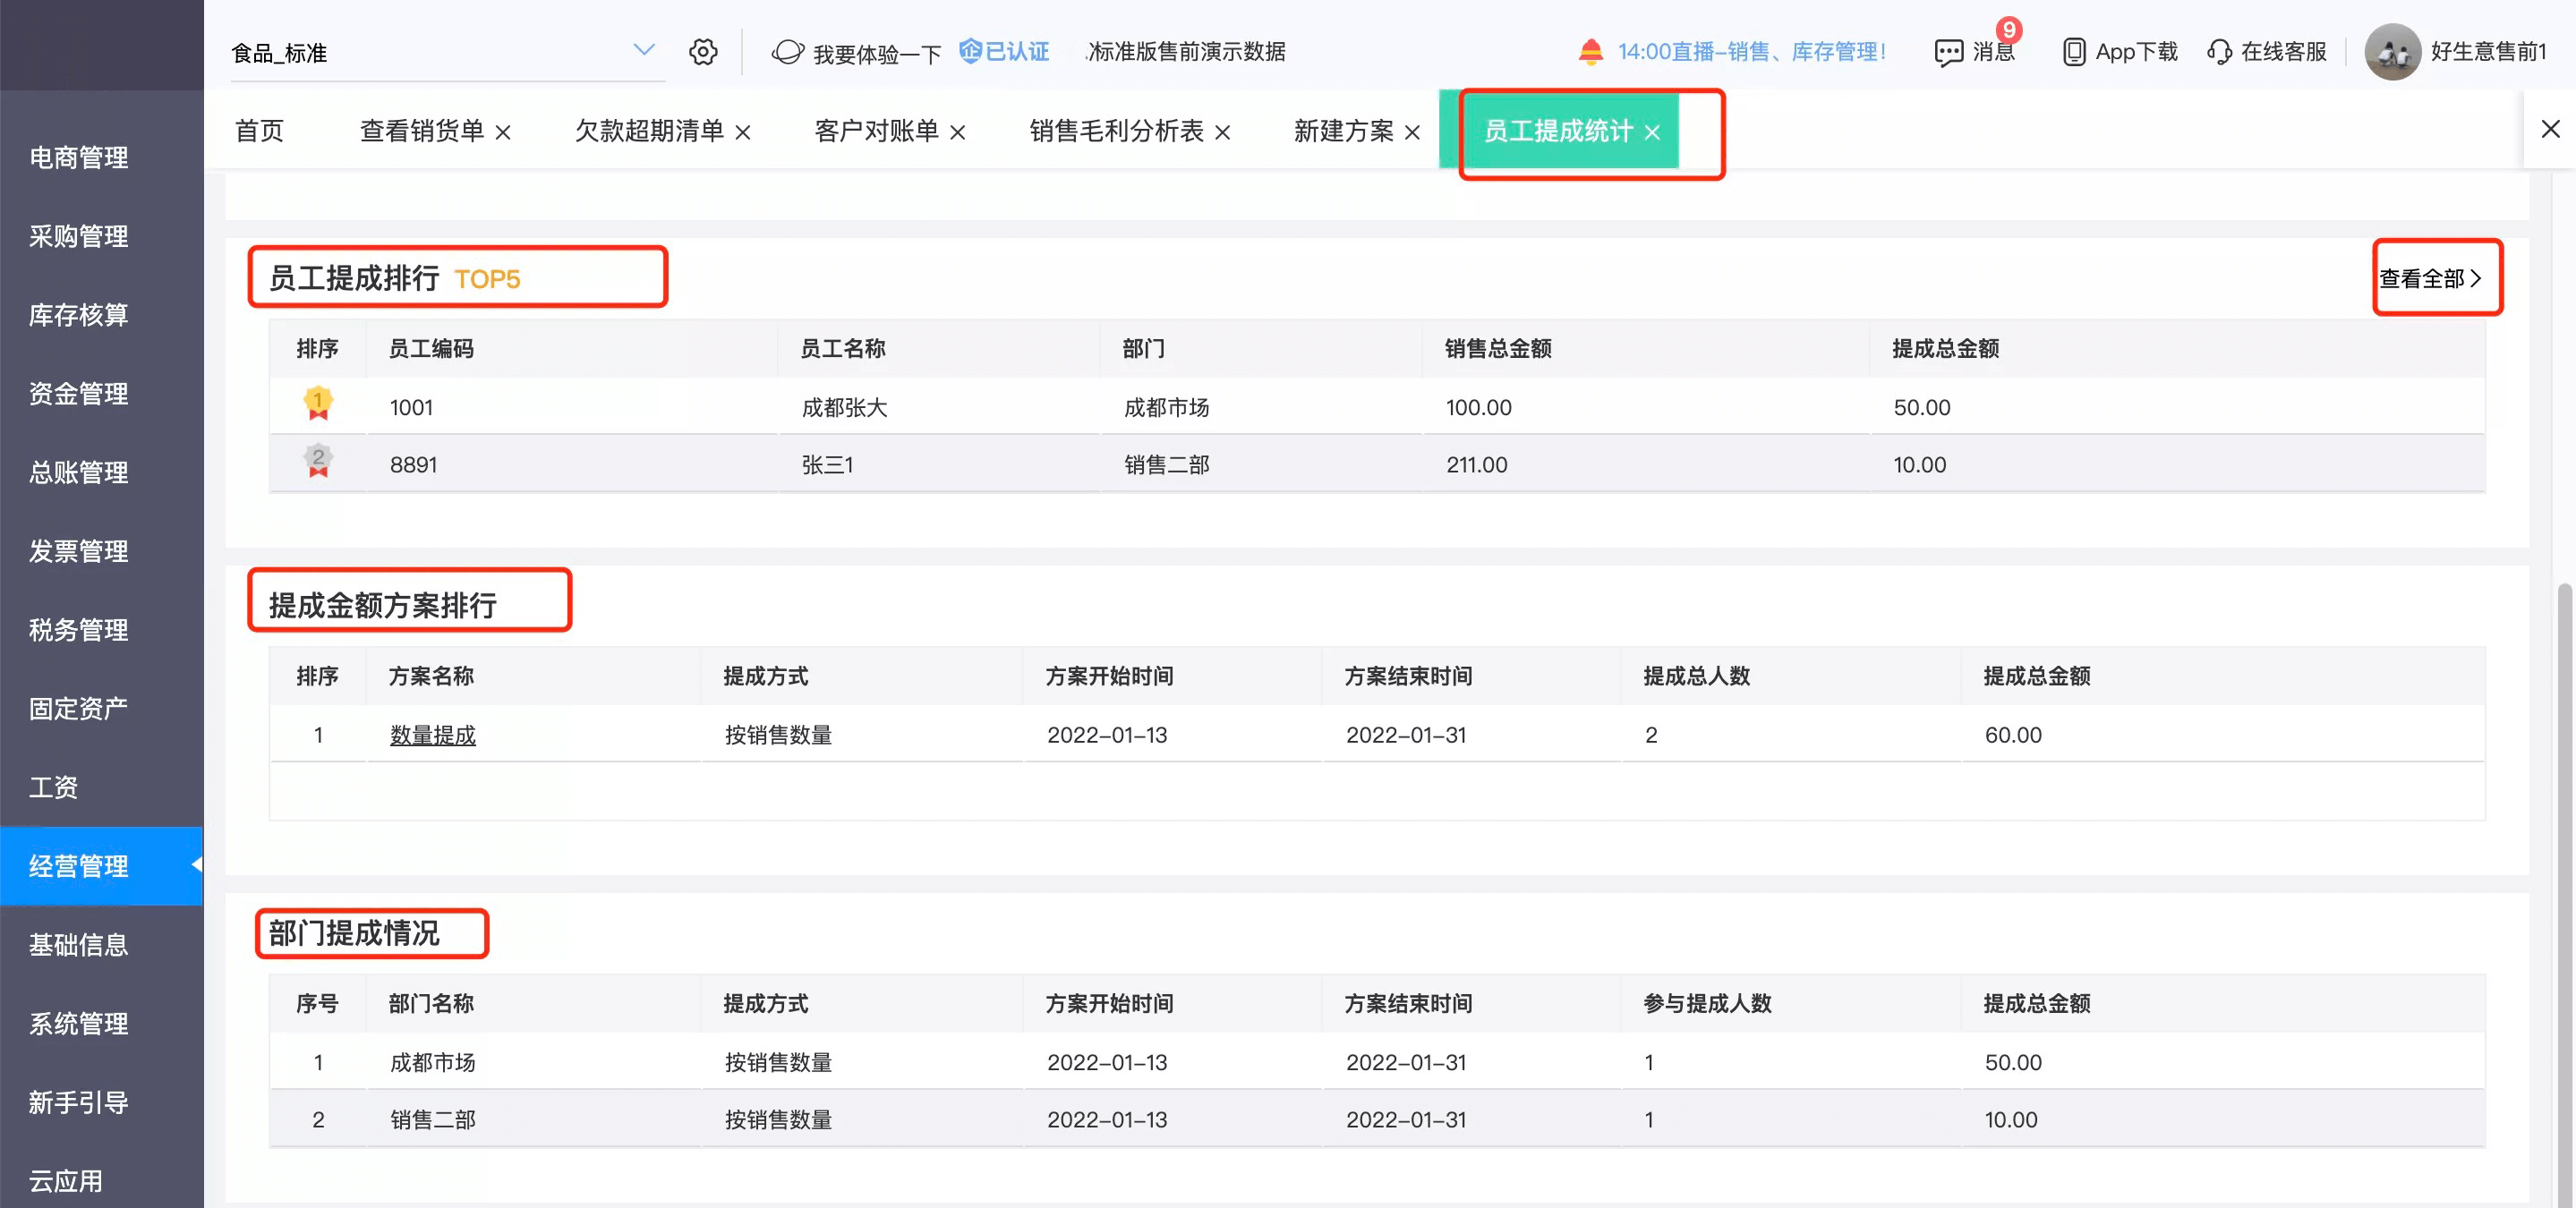Switch to the 销售毛利分析表 tab

click(x=1116, y=131)
